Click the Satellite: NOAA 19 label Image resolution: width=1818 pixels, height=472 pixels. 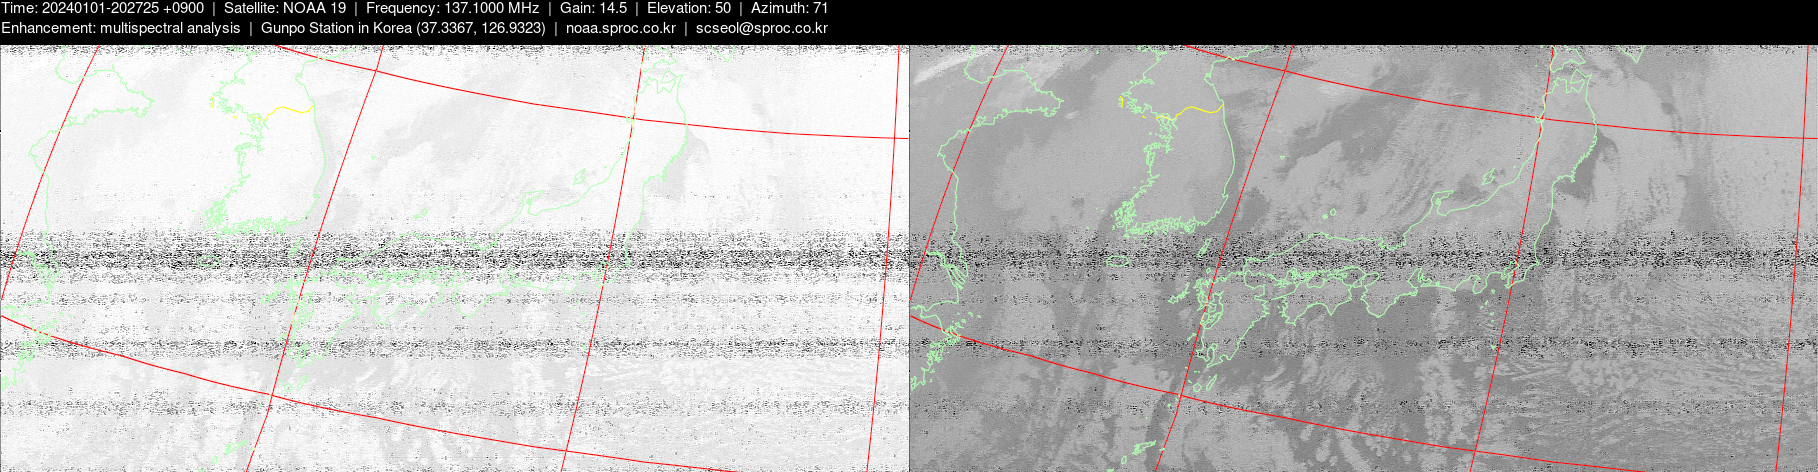tap(284, 8)
